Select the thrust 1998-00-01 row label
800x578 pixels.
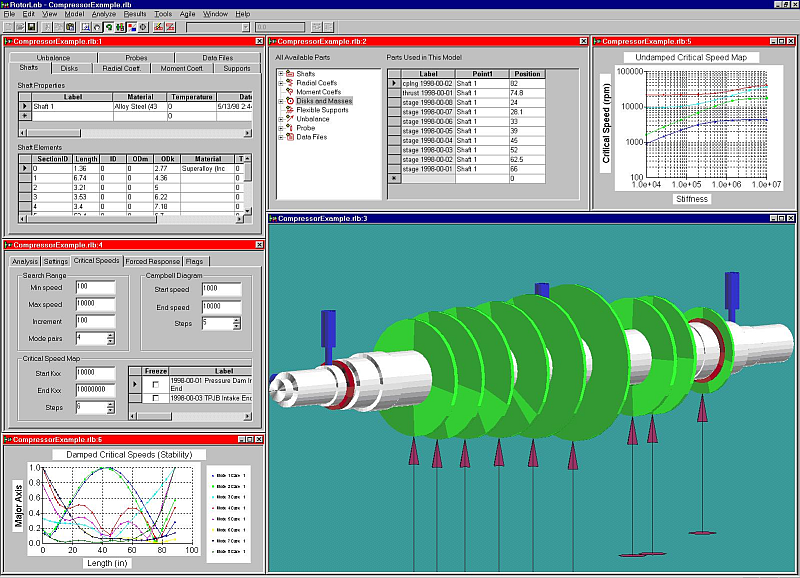tap(428, 93)
